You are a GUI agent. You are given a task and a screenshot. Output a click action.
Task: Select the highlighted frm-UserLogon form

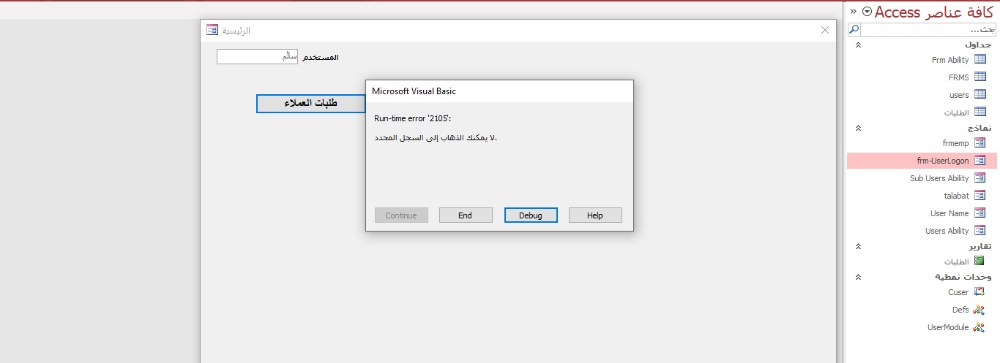922,161
